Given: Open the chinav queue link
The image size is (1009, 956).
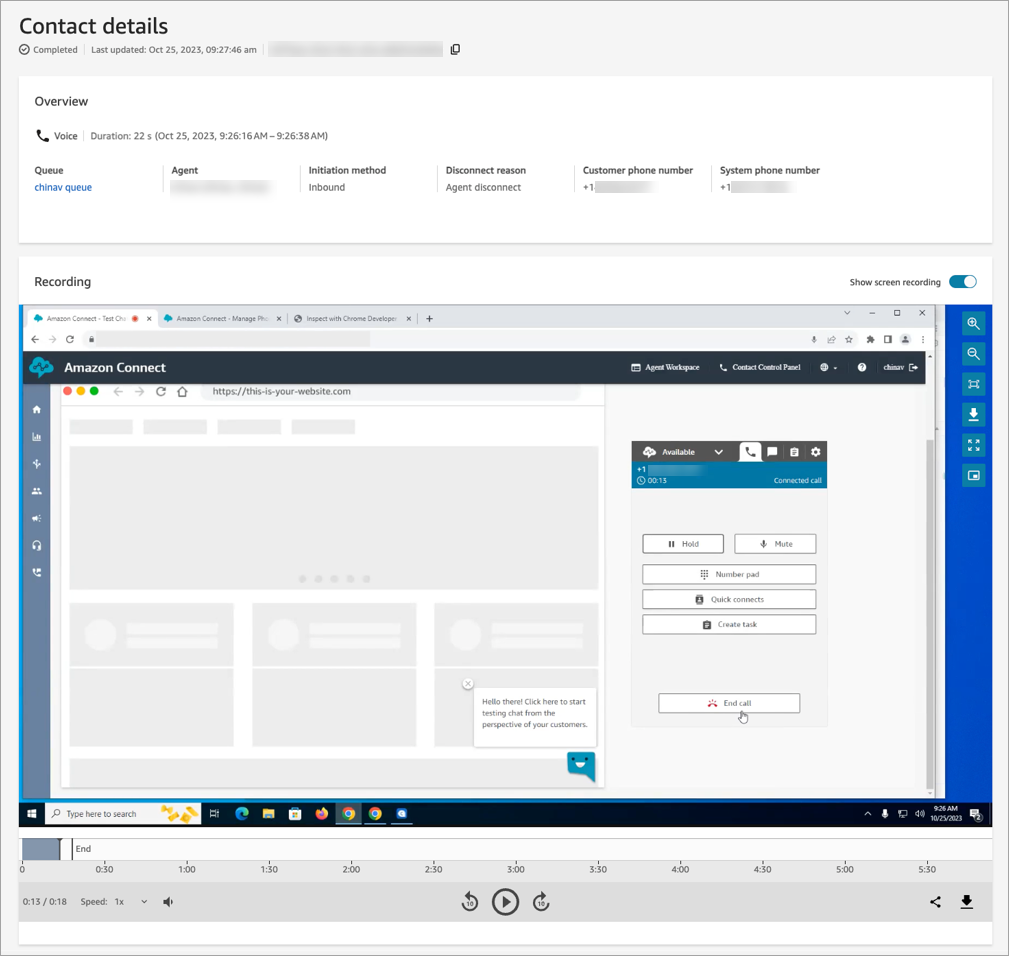Looking at the screenshot, I should [63, 187].
